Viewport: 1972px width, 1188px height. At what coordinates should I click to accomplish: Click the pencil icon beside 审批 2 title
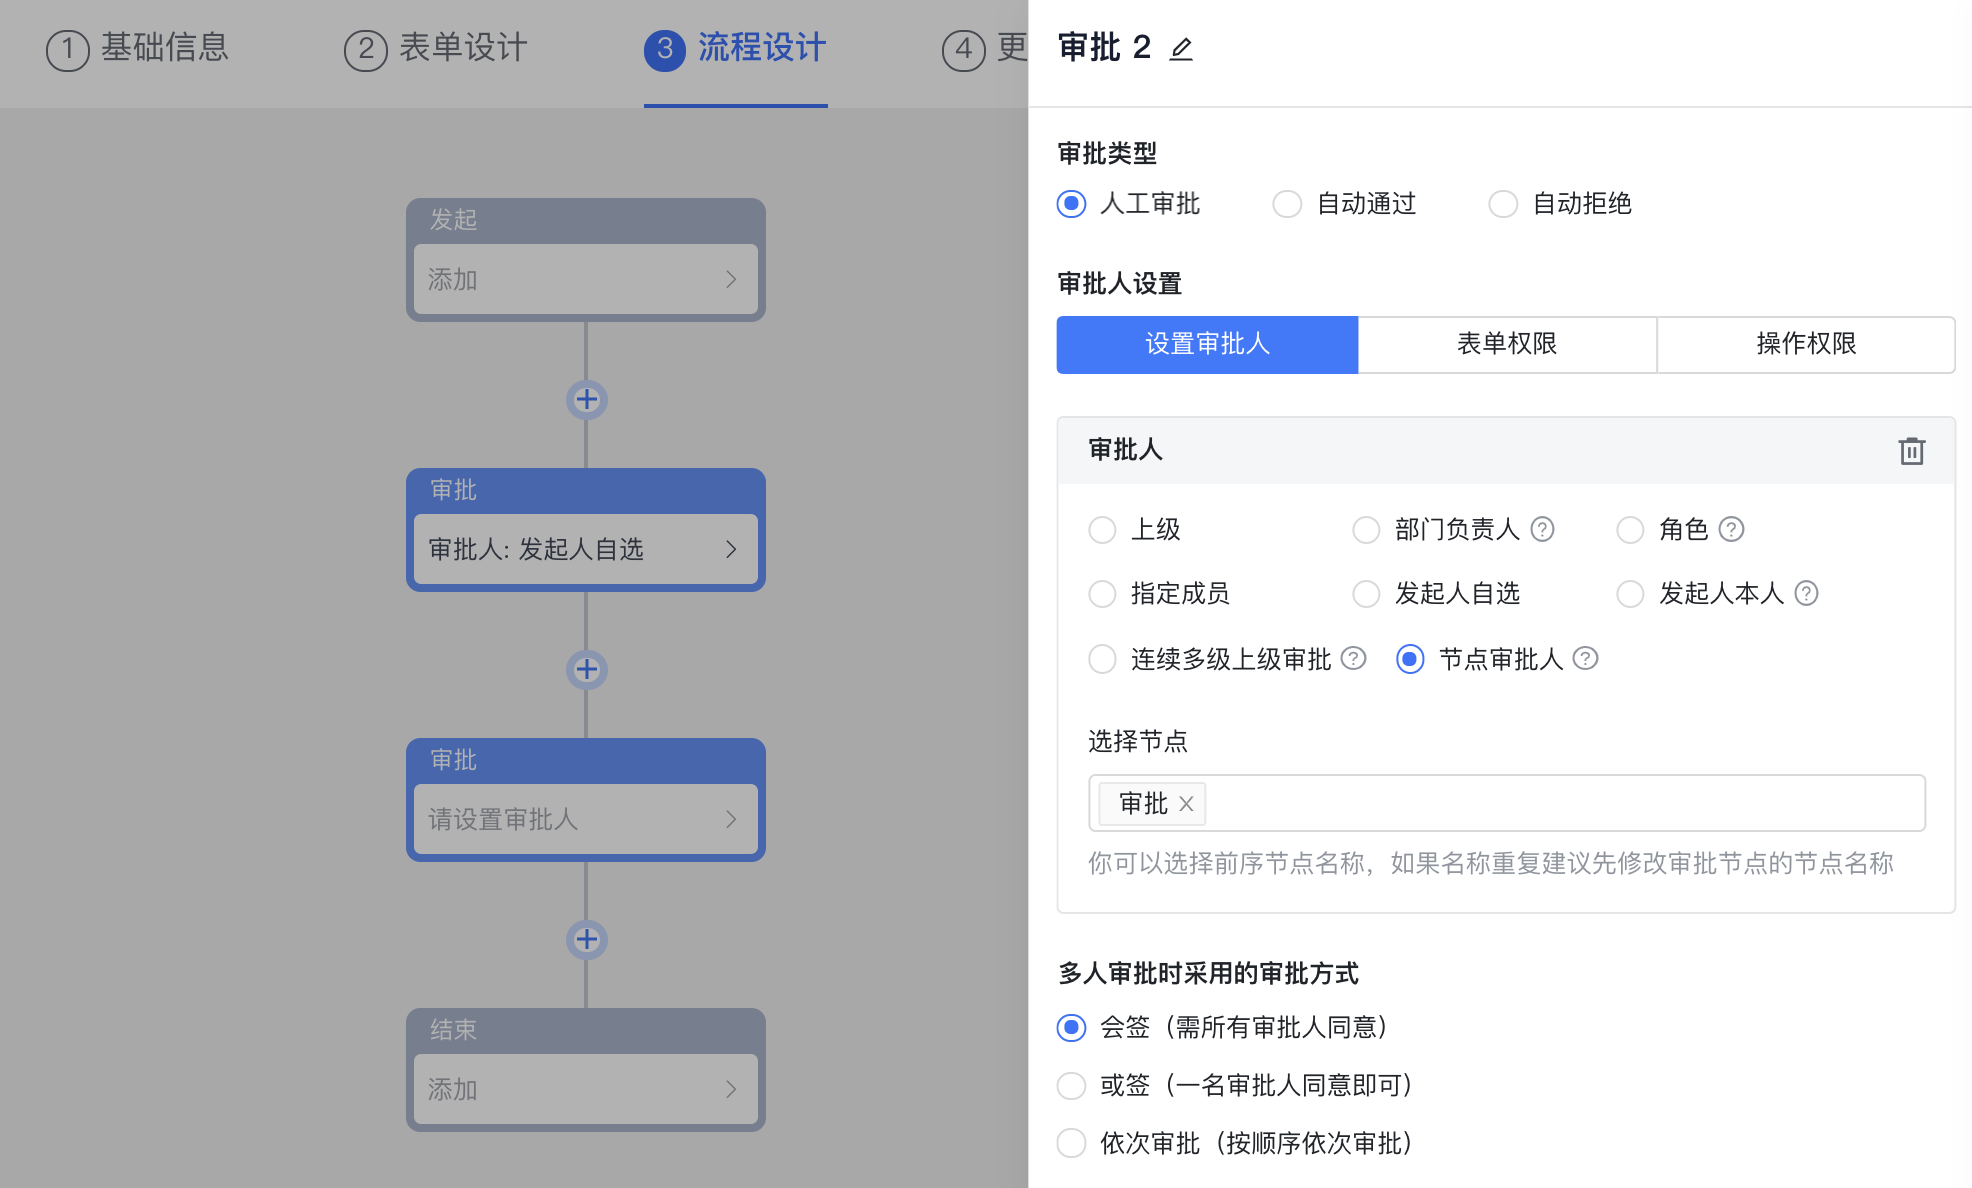(1181, 49)
